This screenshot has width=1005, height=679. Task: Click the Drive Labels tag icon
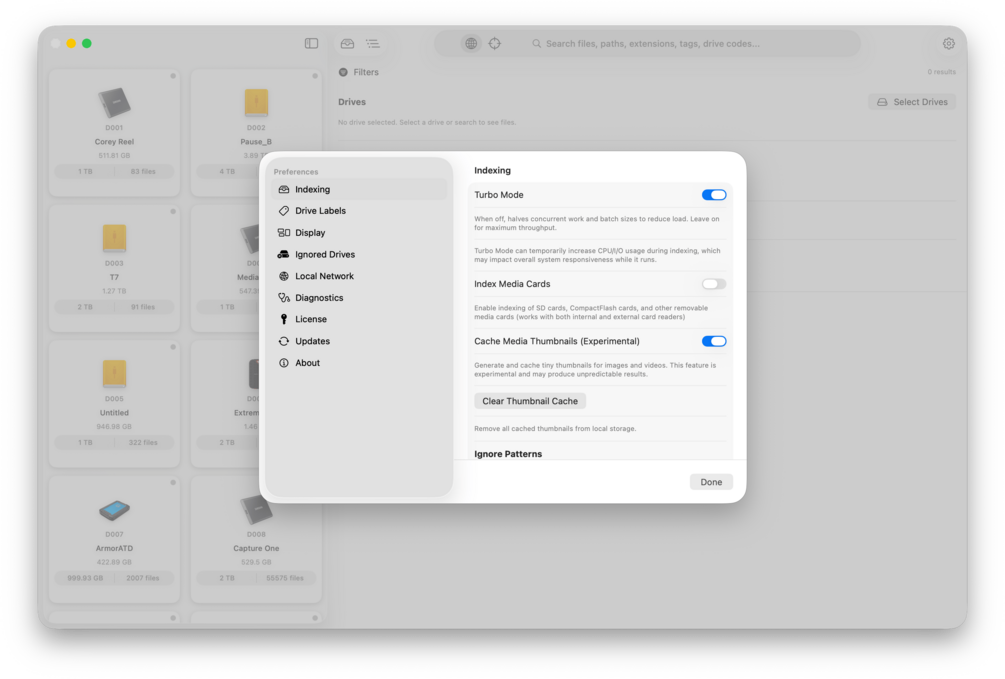coord(283,211)
